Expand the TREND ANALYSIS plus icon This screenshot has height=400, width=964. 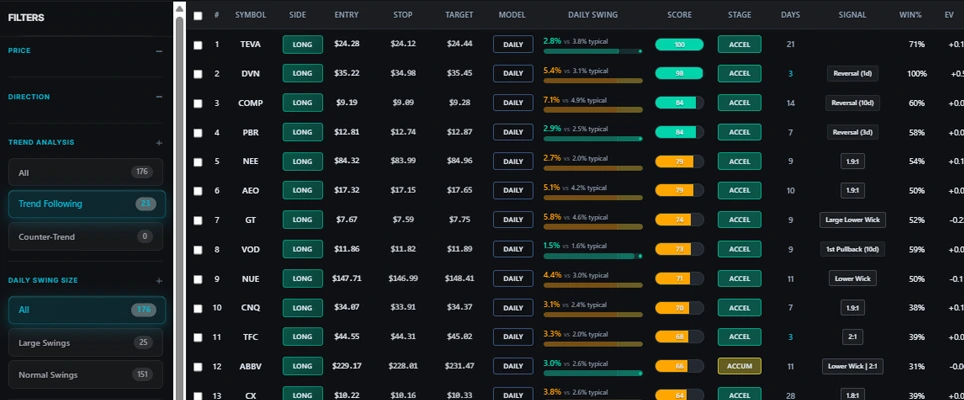tap(159, 143)
